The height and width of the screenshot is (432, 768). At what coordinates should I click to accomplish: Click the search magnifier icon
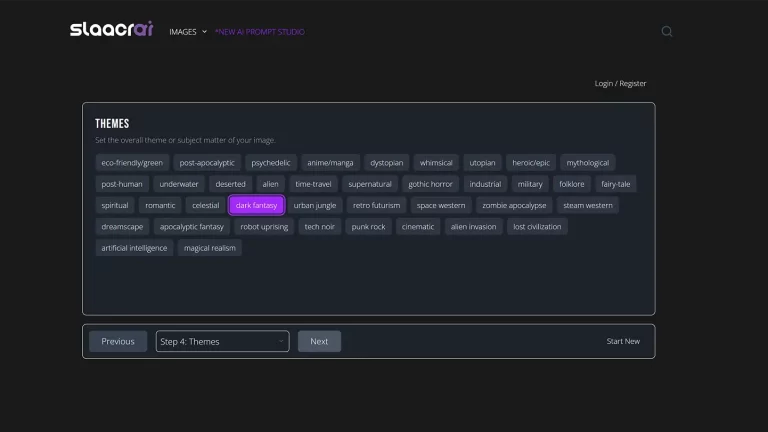[667, 31]
